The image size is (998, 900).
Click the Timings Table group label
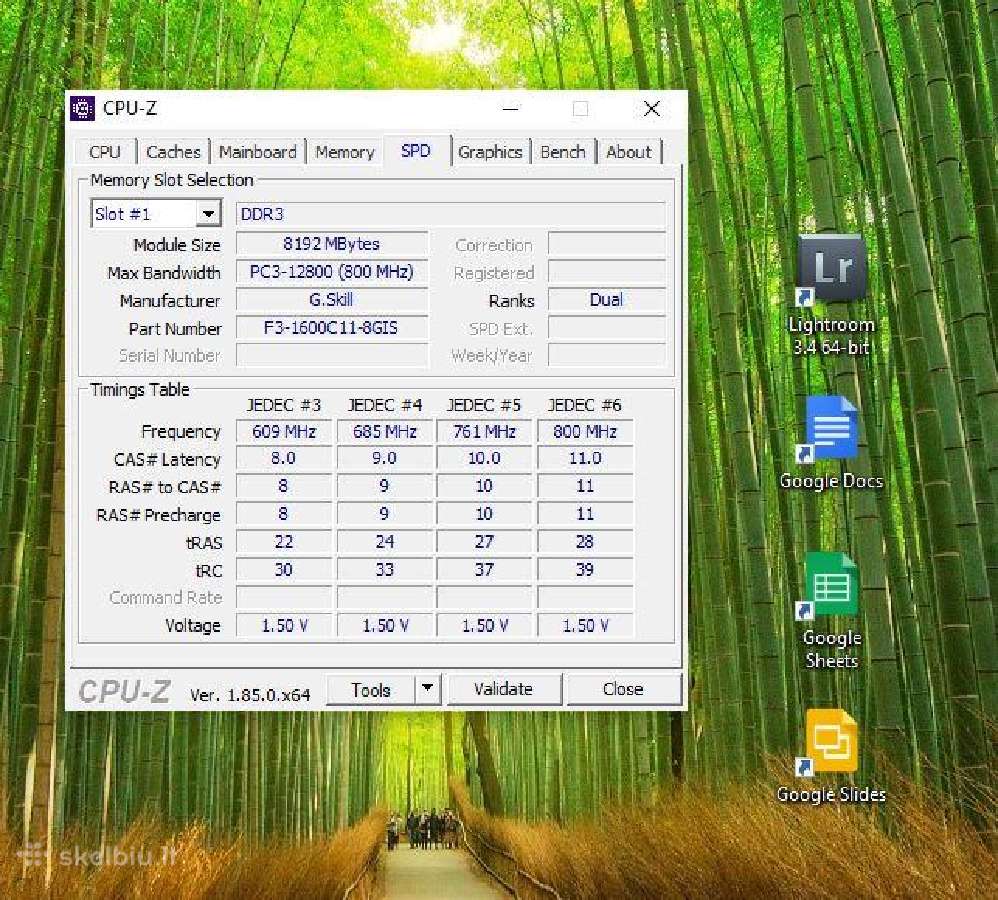140,390
